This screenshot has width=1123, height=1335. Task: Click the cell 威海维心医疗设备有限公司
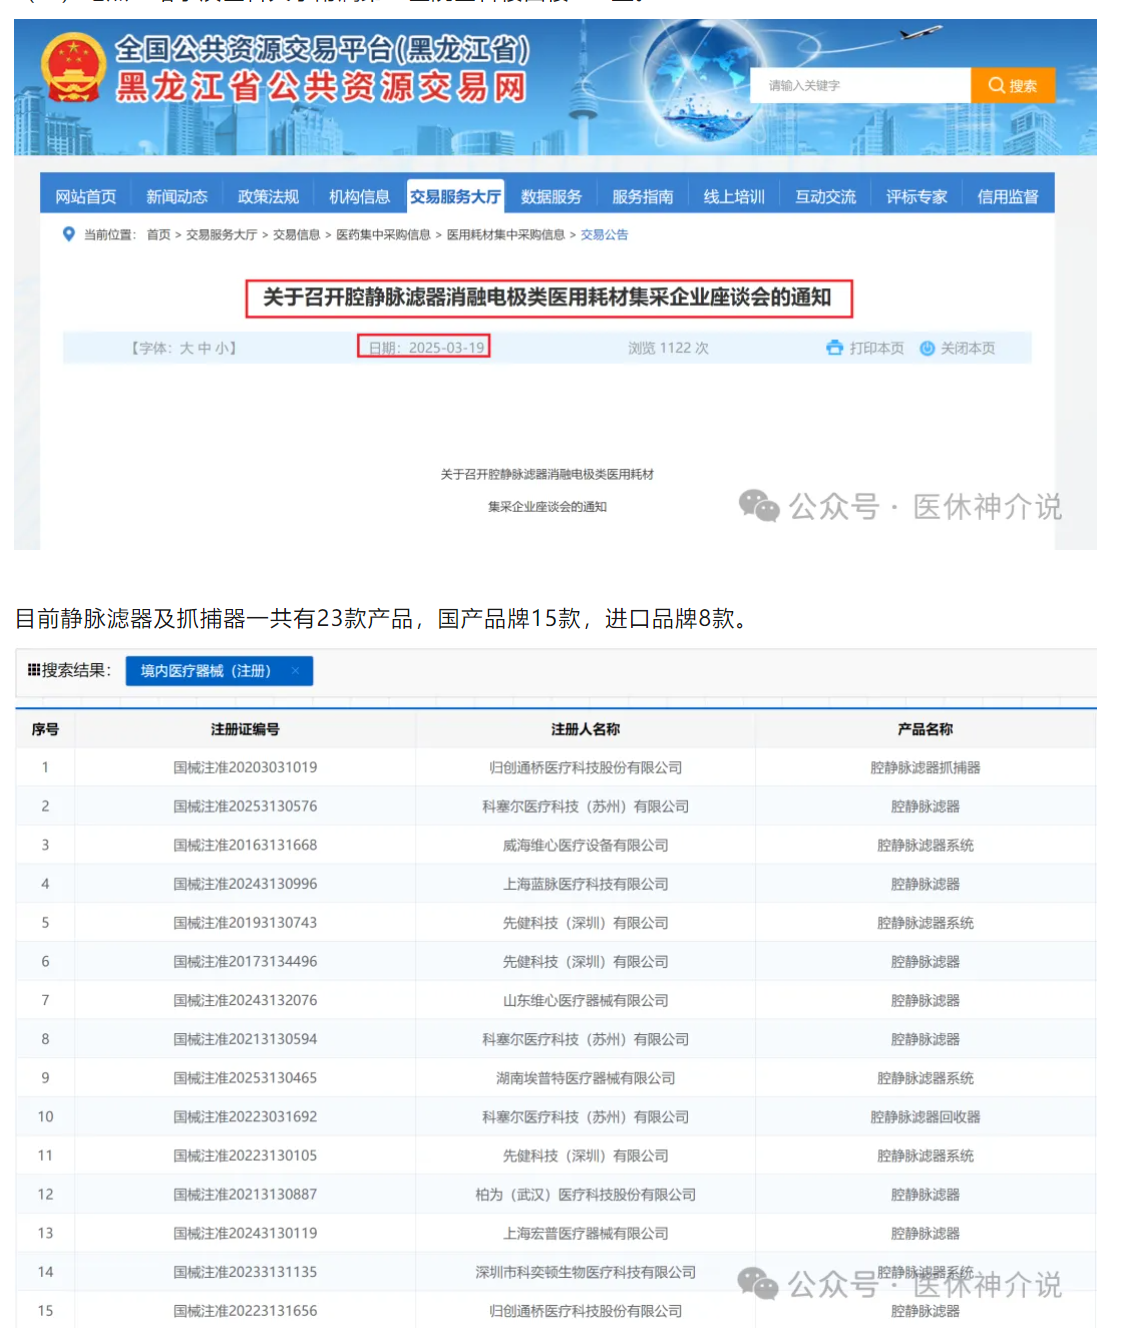[585, 845]
